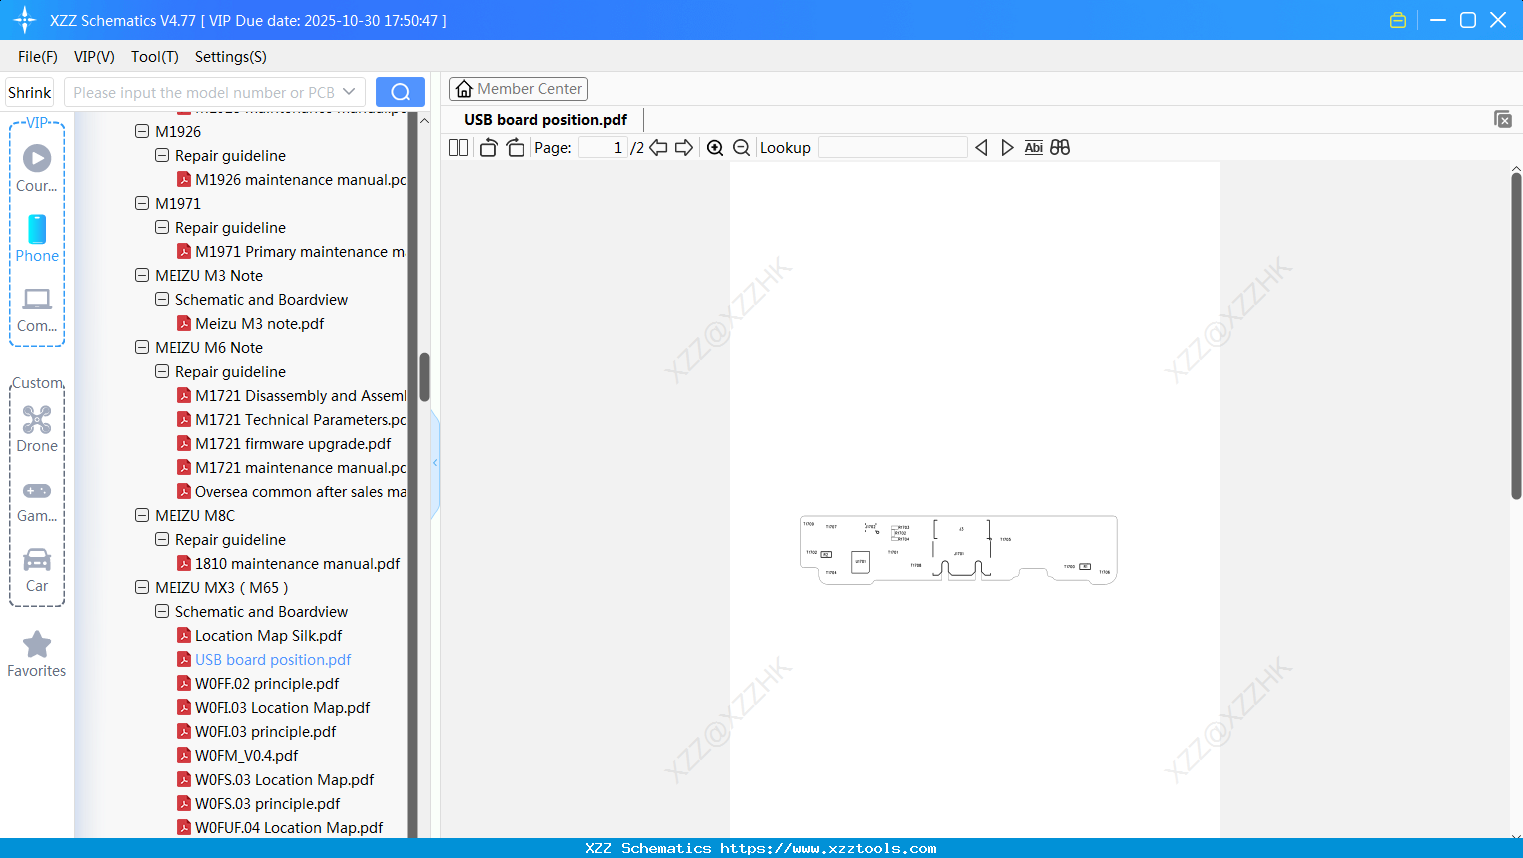Click the yellow VIP shop icon in title bar

point(1398,20)
